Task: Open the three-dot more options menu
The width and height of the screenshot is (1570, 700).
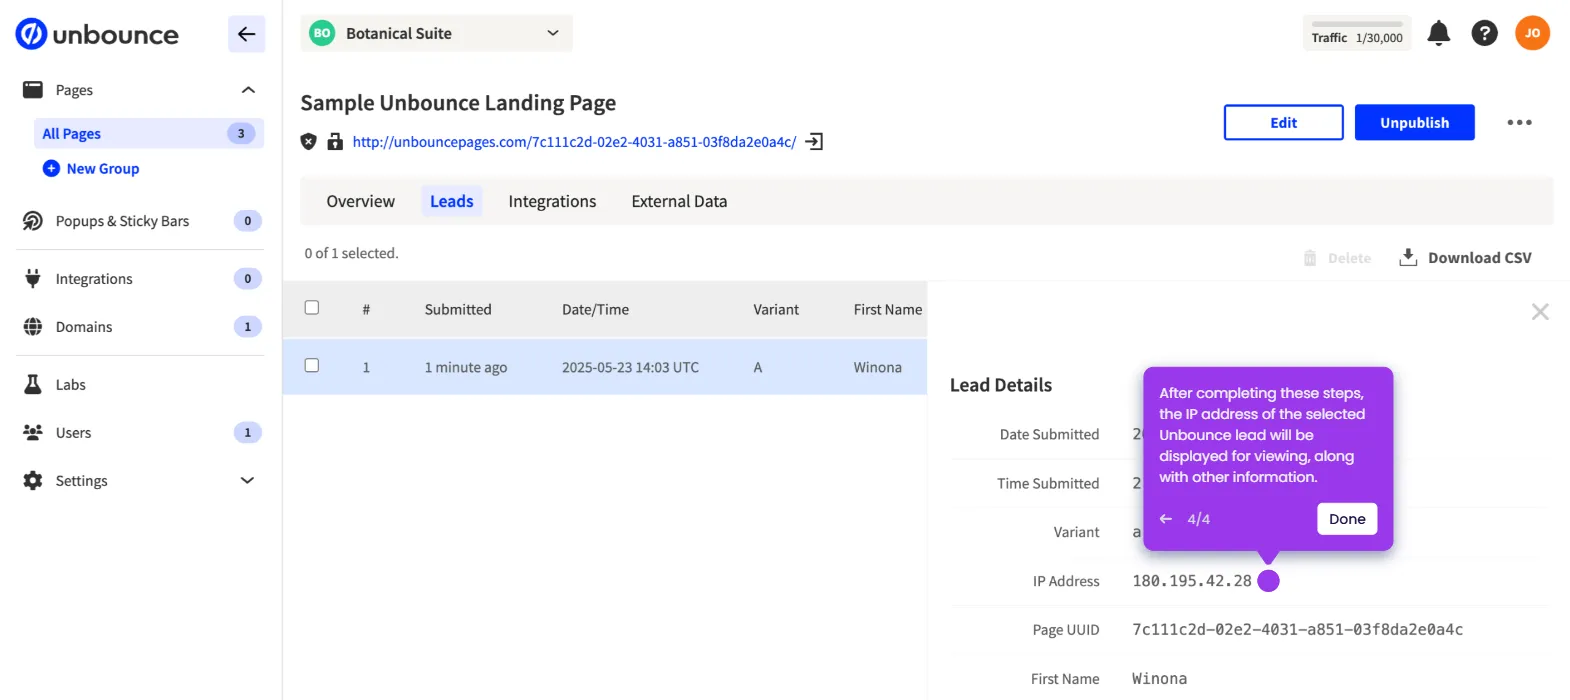Action: (1519, 122)
